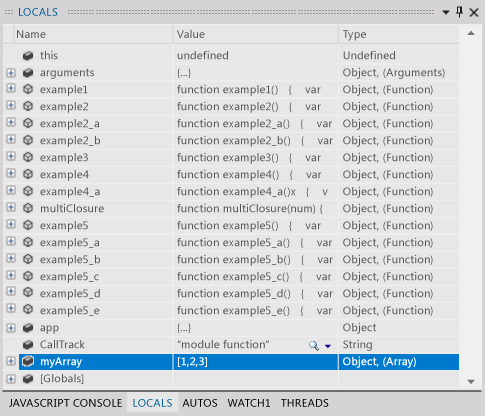Viewport: 485px width, 416px height.
Task: Open the Threads tab
Action: [305, 403]
